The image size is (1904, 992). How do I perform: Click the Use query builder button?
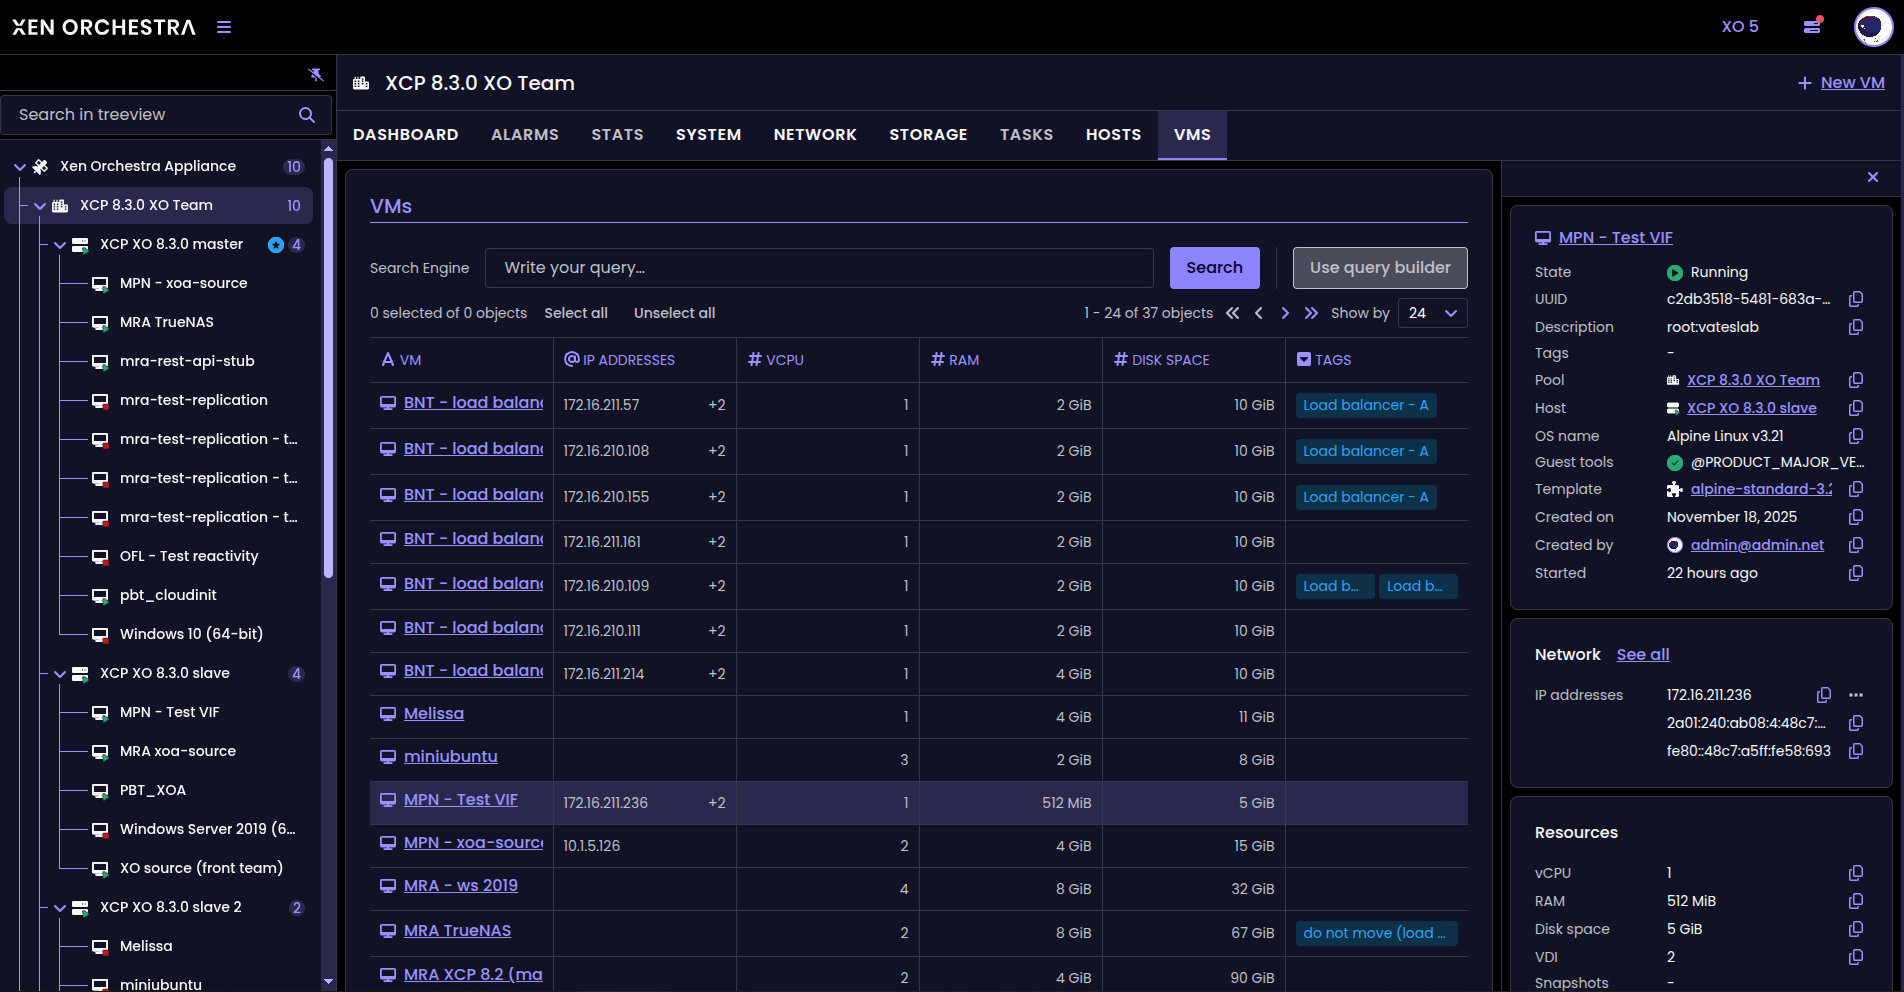click(x=1379, y=268)
